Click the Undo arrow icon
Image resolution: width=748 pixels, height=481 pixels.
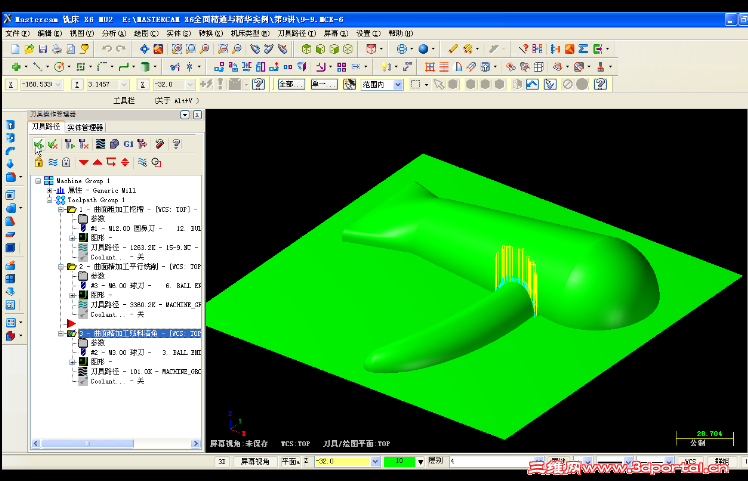107,49
